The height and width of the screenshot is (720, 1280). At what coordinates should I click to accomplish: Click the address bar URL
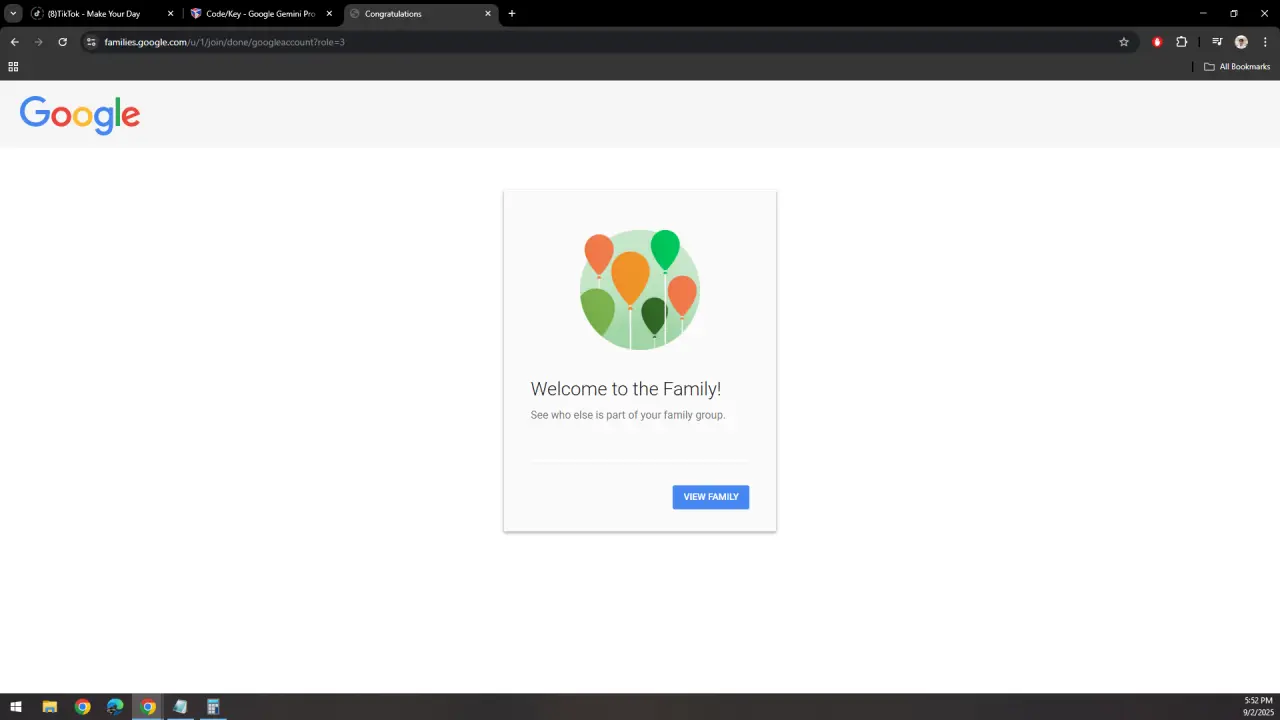pos(224,42)
